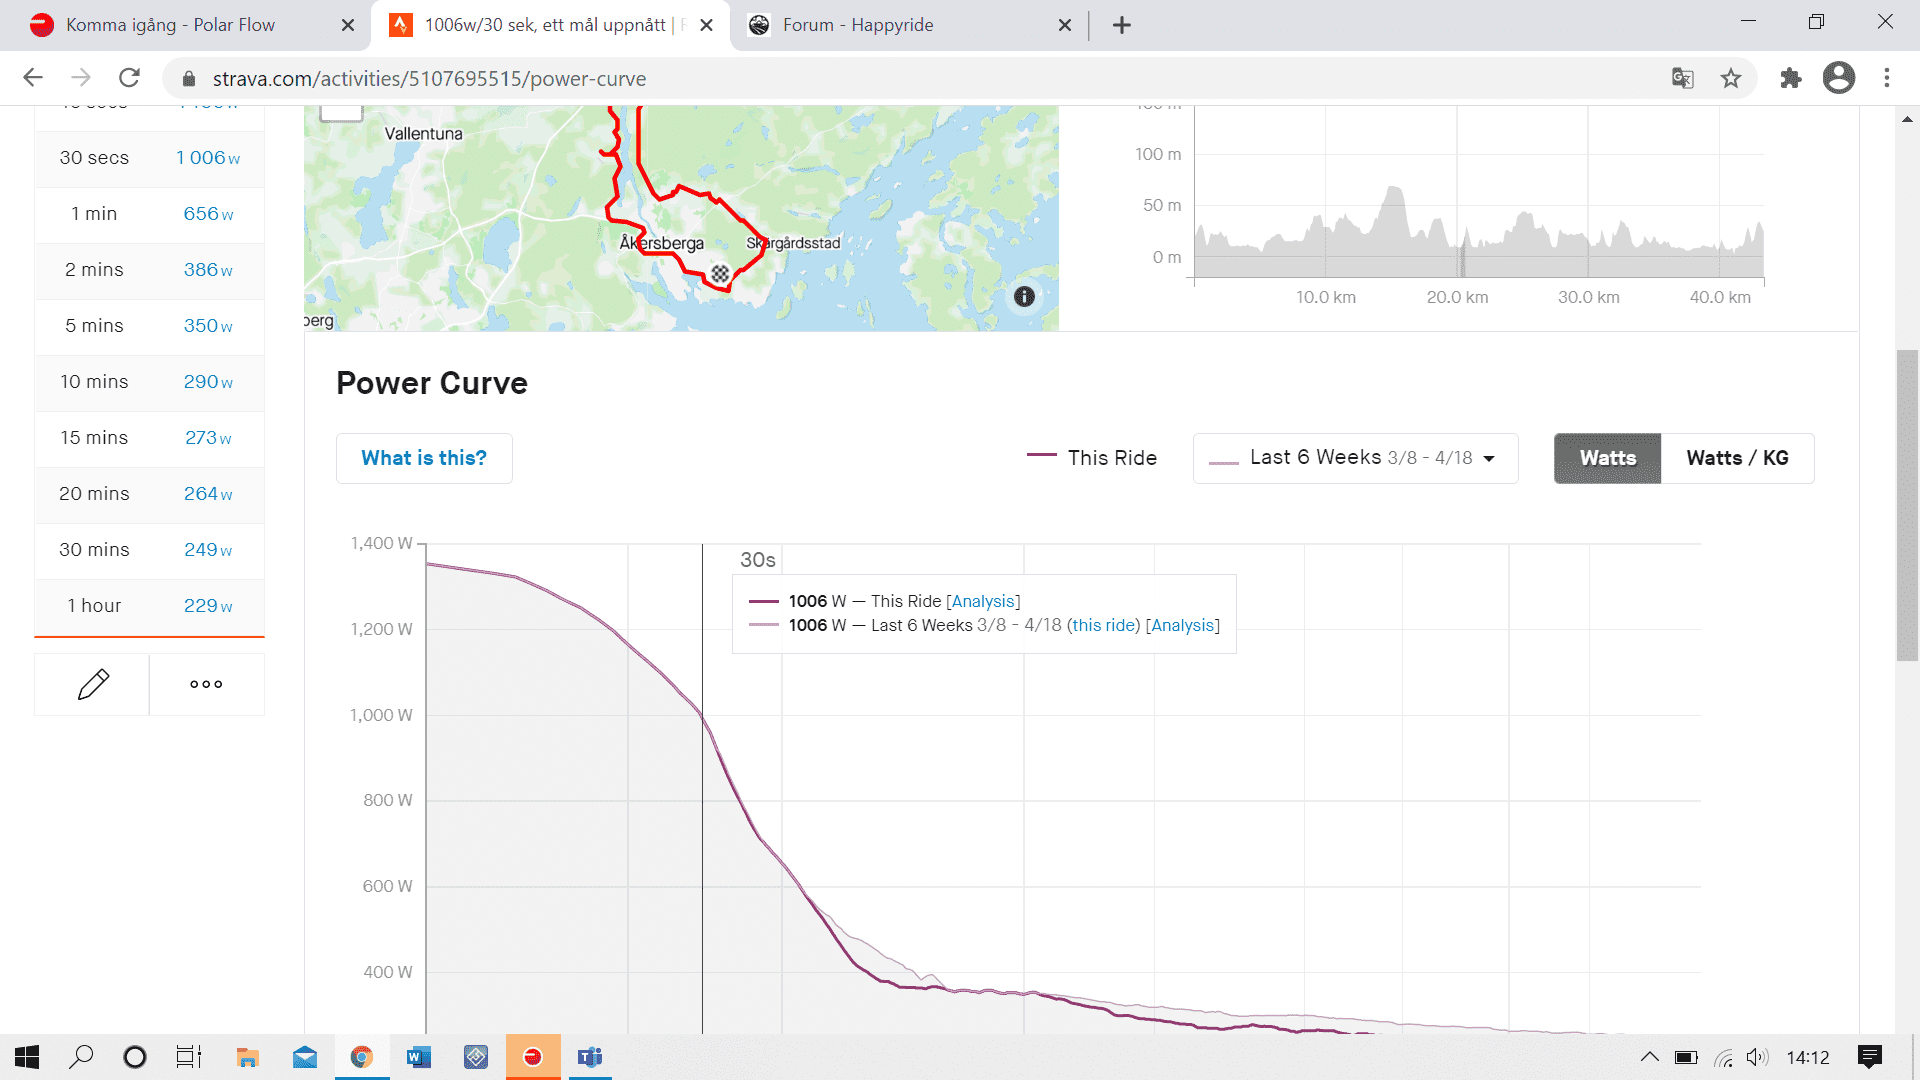Open Chrome profile avatar icon

point(1838,78)
